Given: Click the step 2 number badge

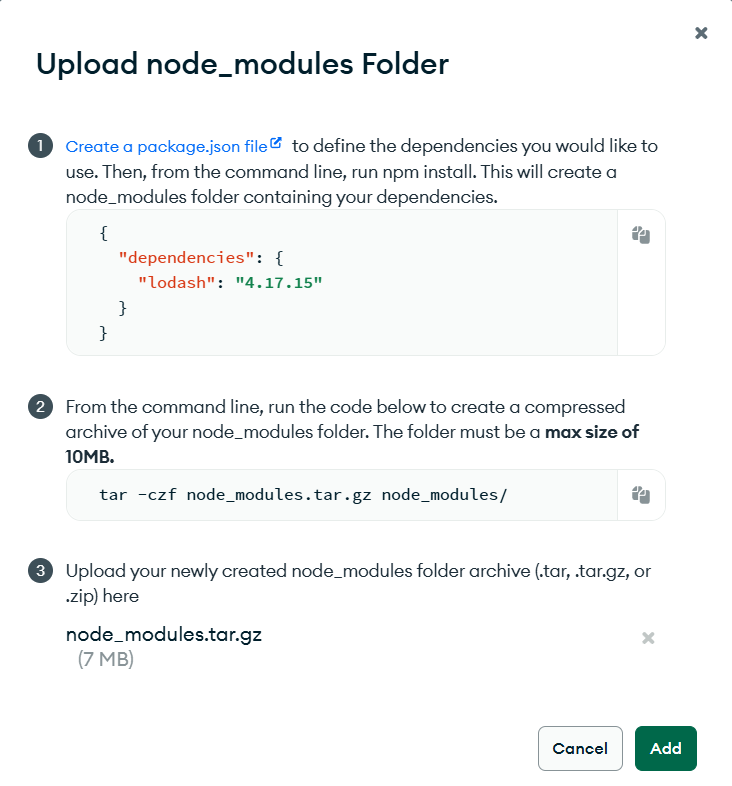Looking at the screenshot, I should point(40,407).
